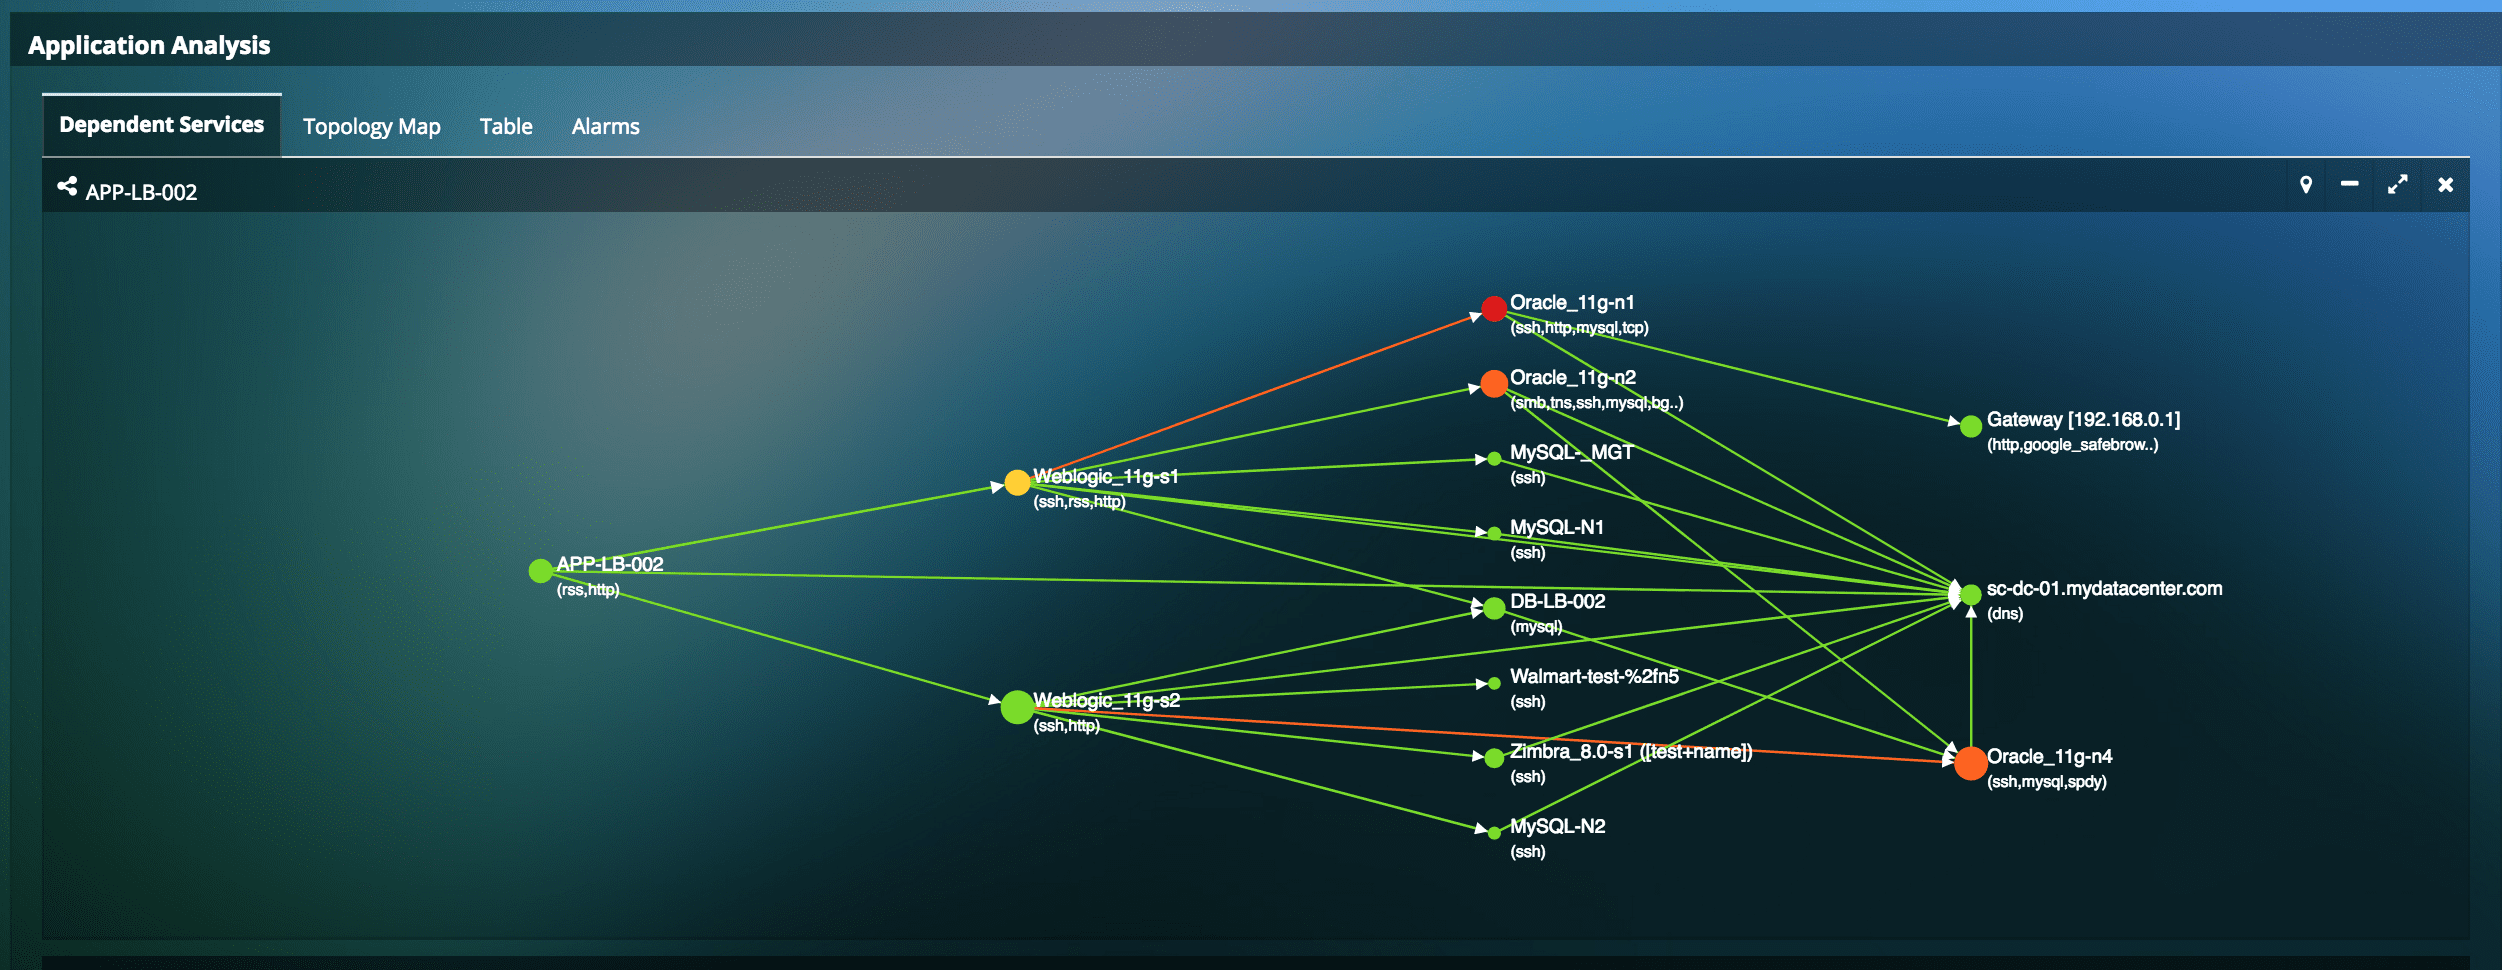2502x970 pixels.
Task: Select the MySQL-N1 node dot
Action: coord(1494,533)
